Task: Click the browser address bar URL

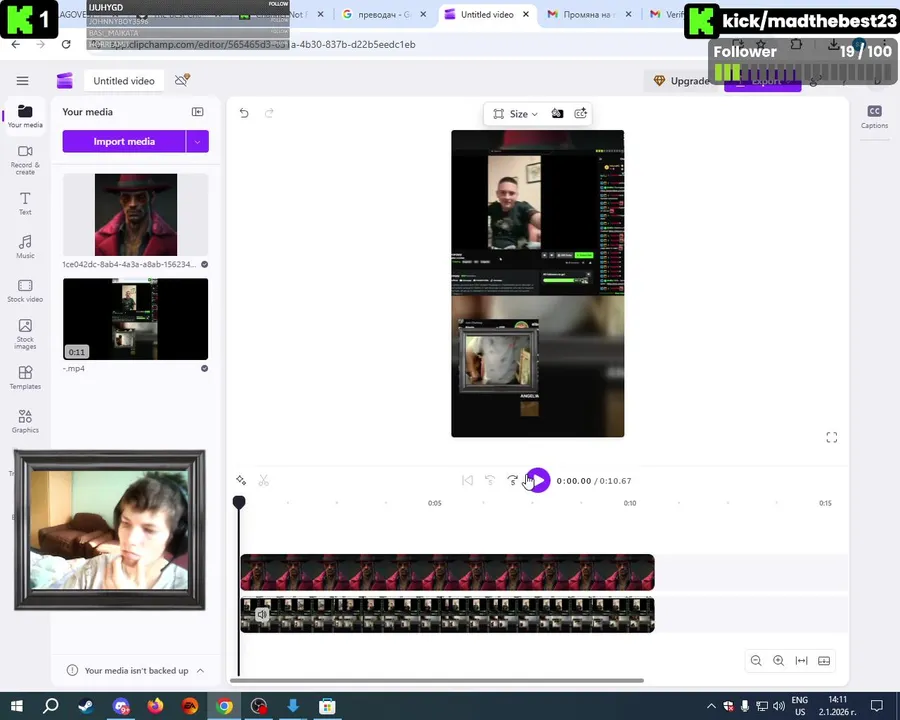Action: [x=264, y=44]
